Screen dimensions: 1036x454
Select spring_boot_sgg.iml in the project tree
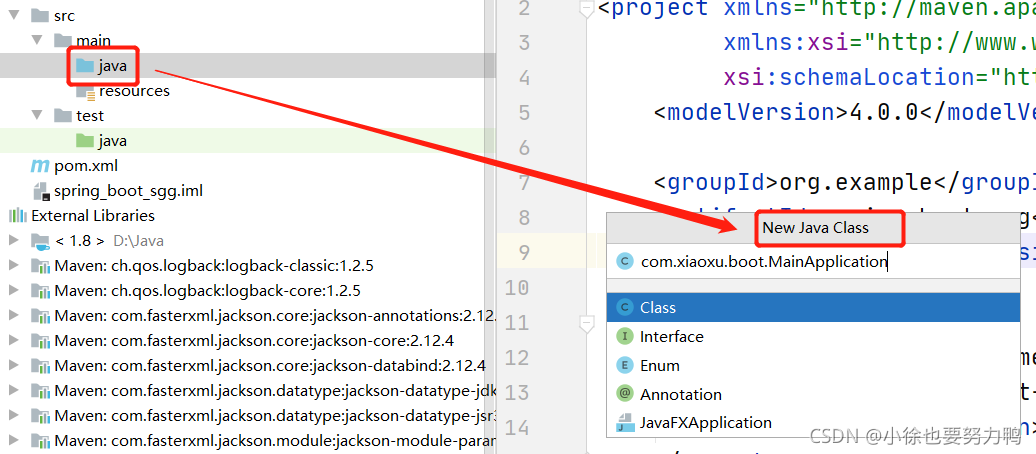[128, 191]
